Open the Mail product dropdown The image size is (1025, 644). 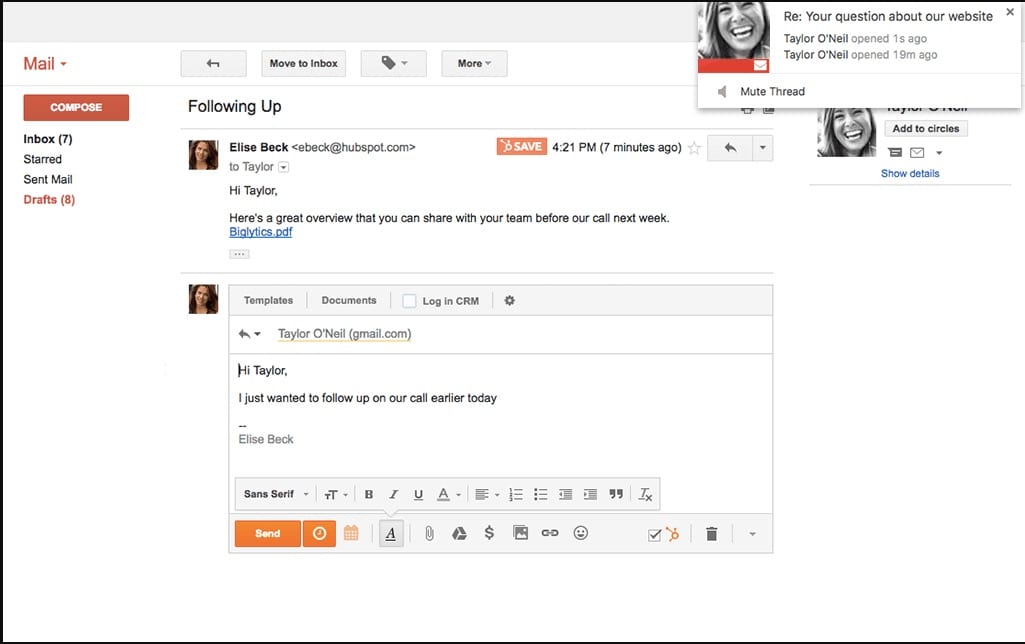[45, 63]
